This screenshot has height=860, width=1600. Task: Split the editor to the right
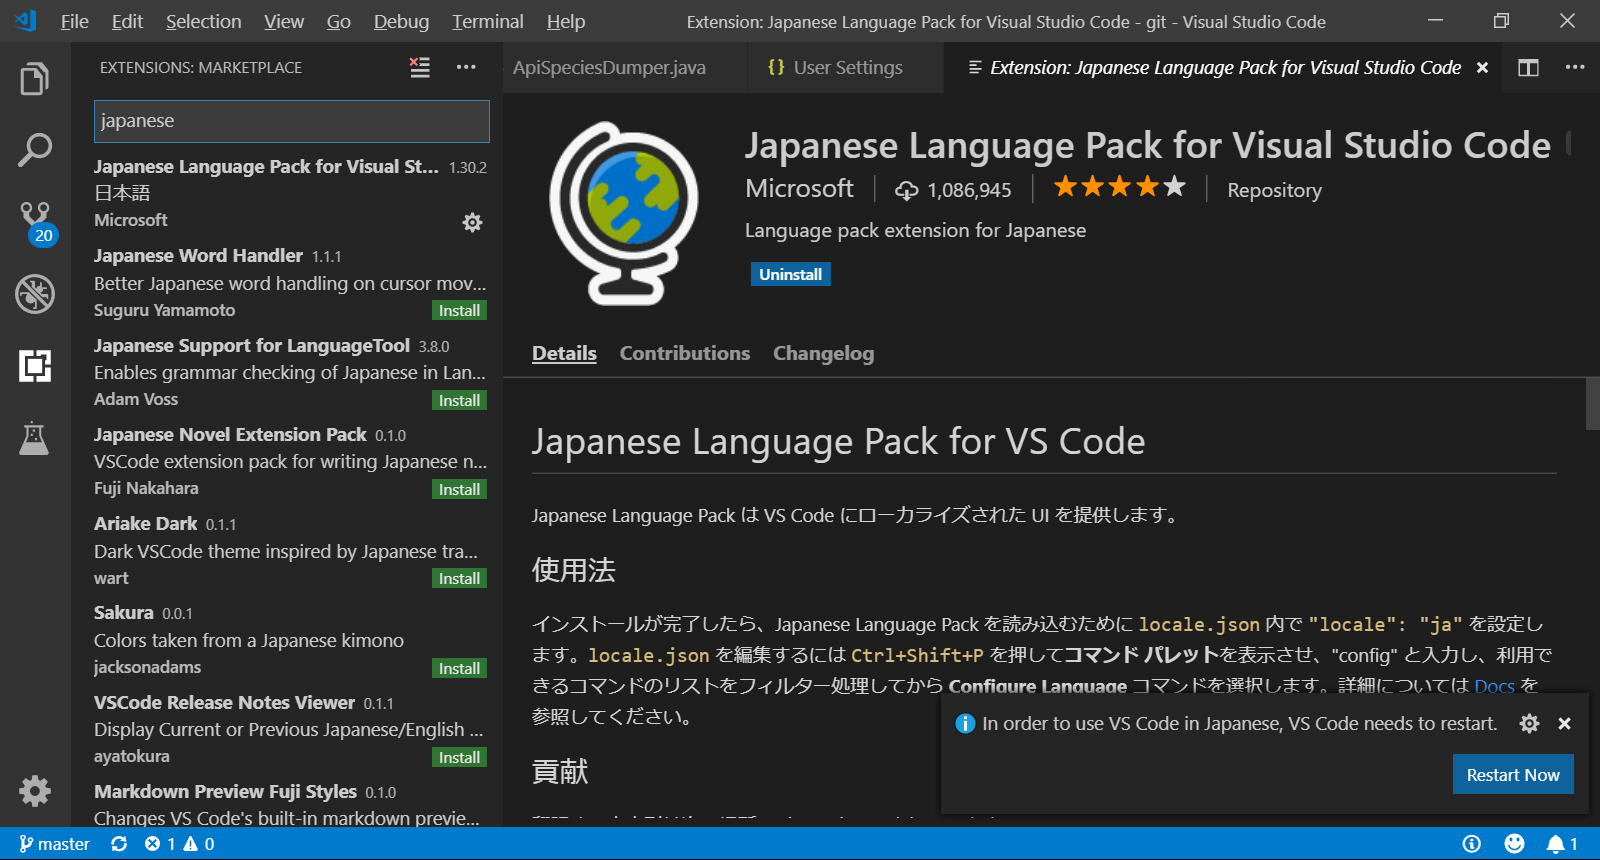[1528, 67]
